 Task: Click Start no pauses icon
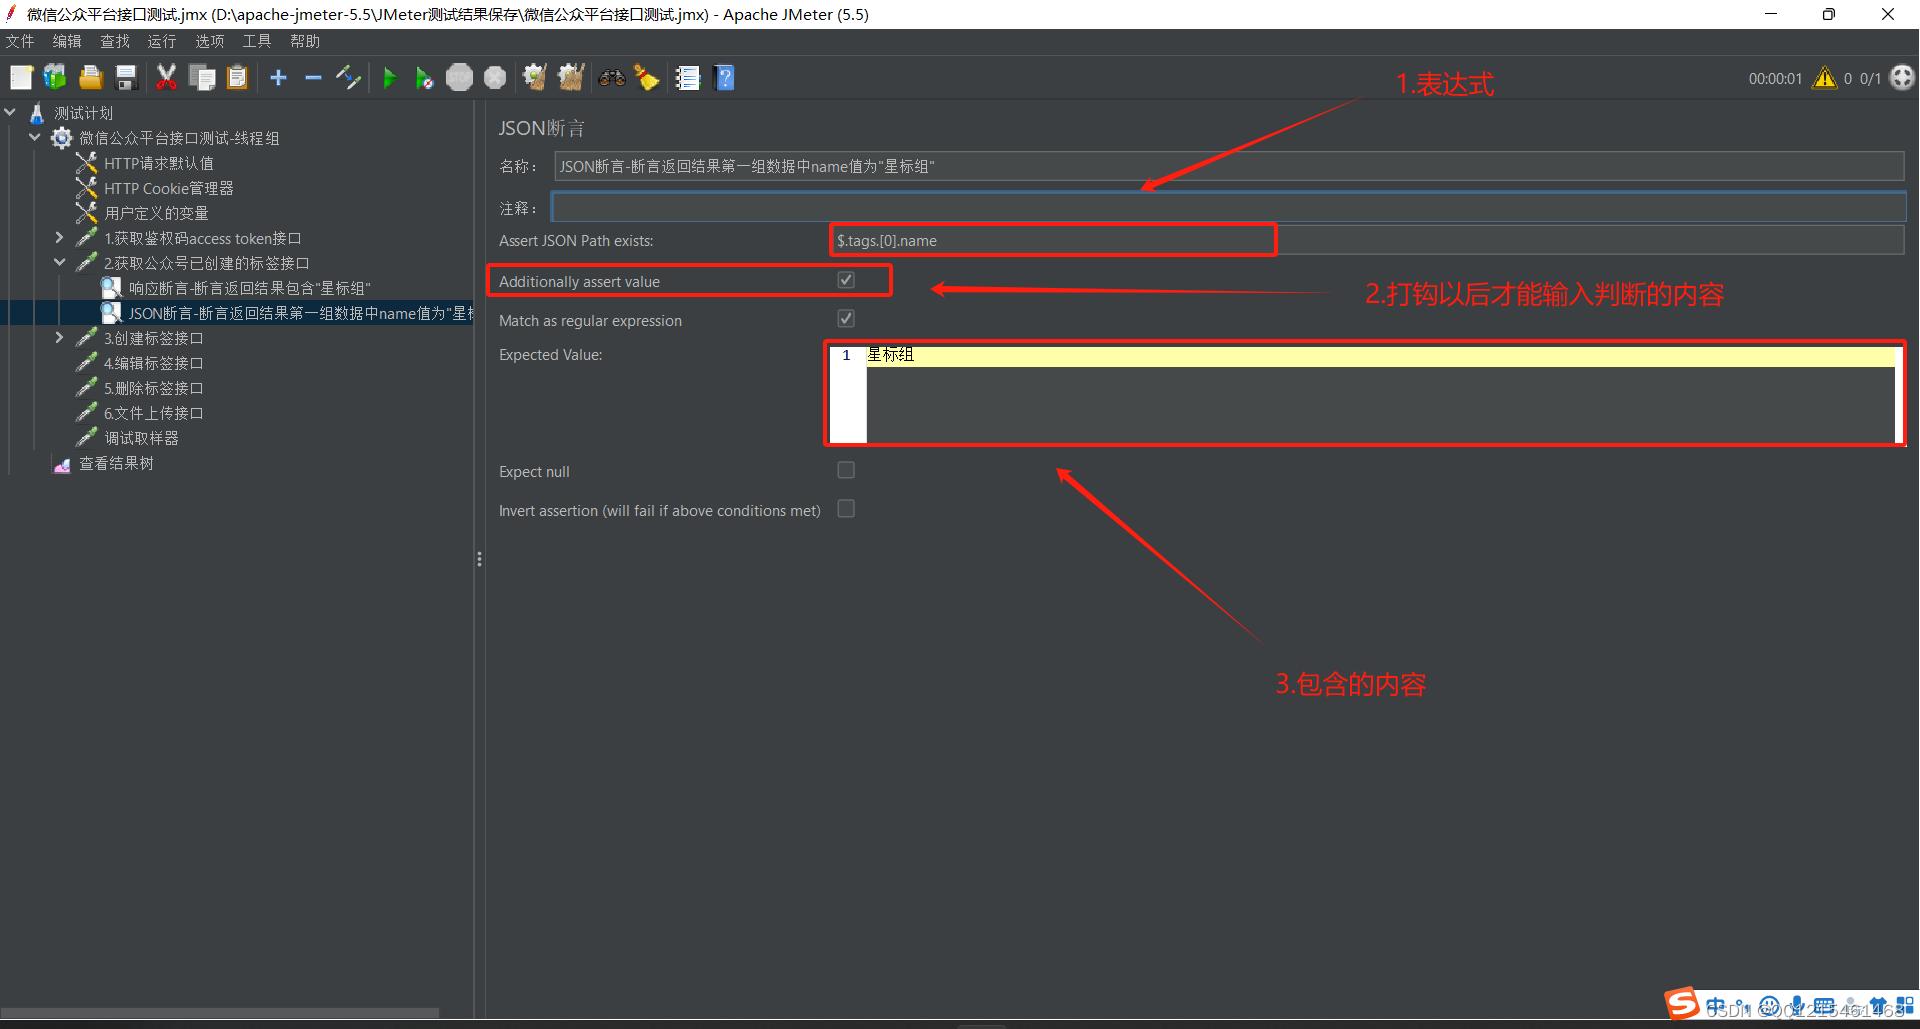(x=424, y=78)
